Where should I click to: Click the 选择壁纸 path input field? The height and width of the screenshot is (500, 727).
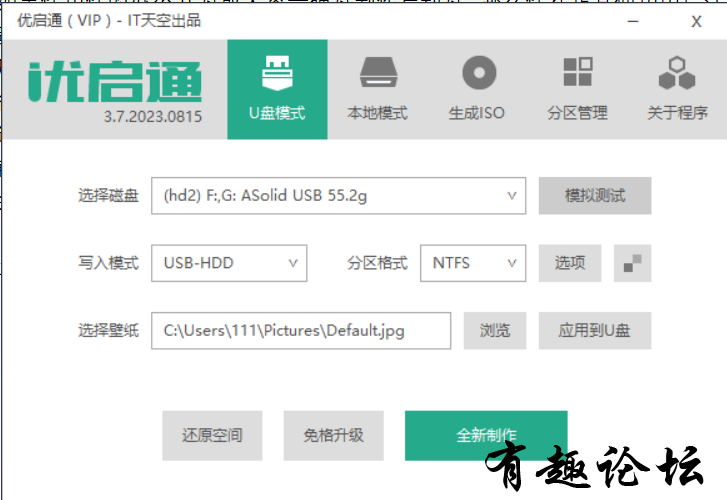(x=301, y=331)
